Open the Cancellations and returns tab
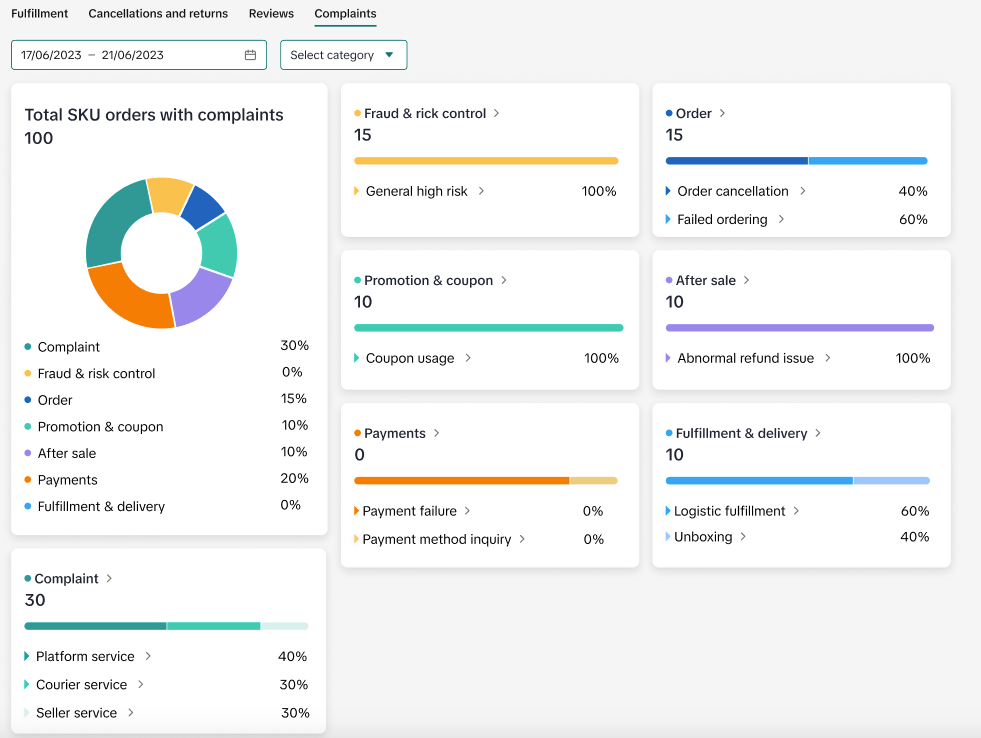The width and height of the screenshot is (981, 738). [158, 14]
